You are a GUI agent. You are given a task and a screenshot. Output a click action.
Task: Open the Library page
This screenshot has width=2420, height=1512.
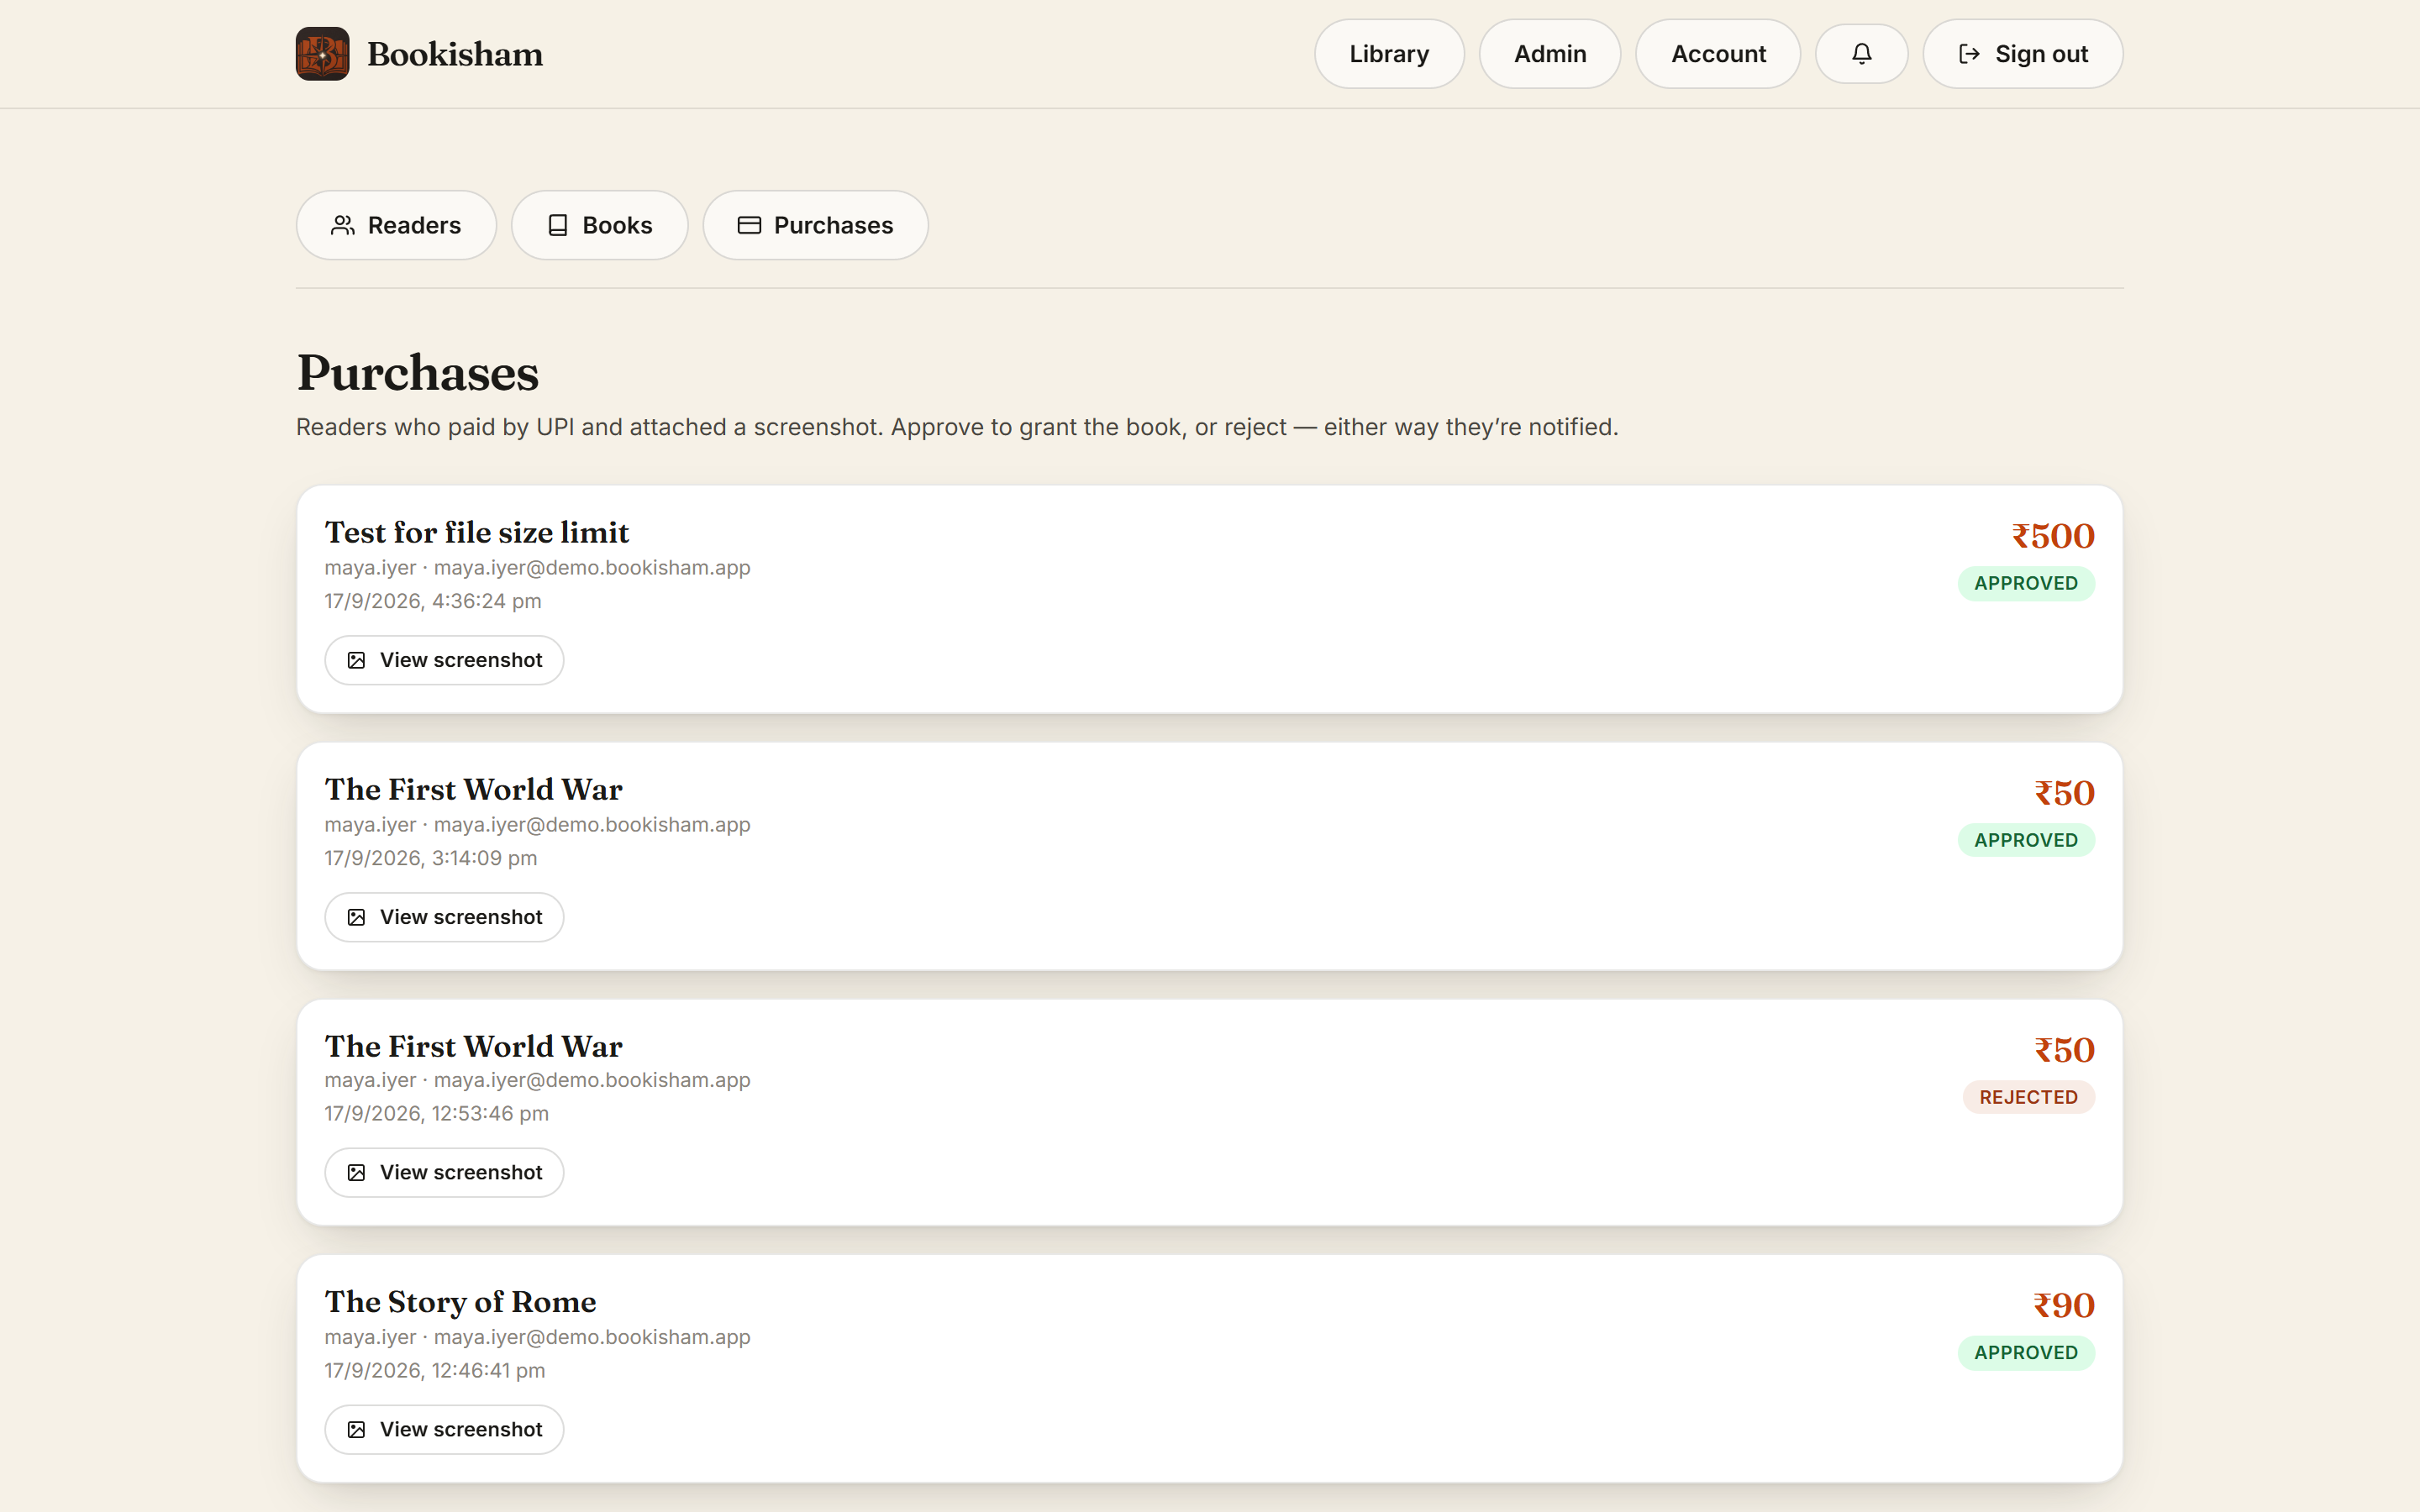1389,54
